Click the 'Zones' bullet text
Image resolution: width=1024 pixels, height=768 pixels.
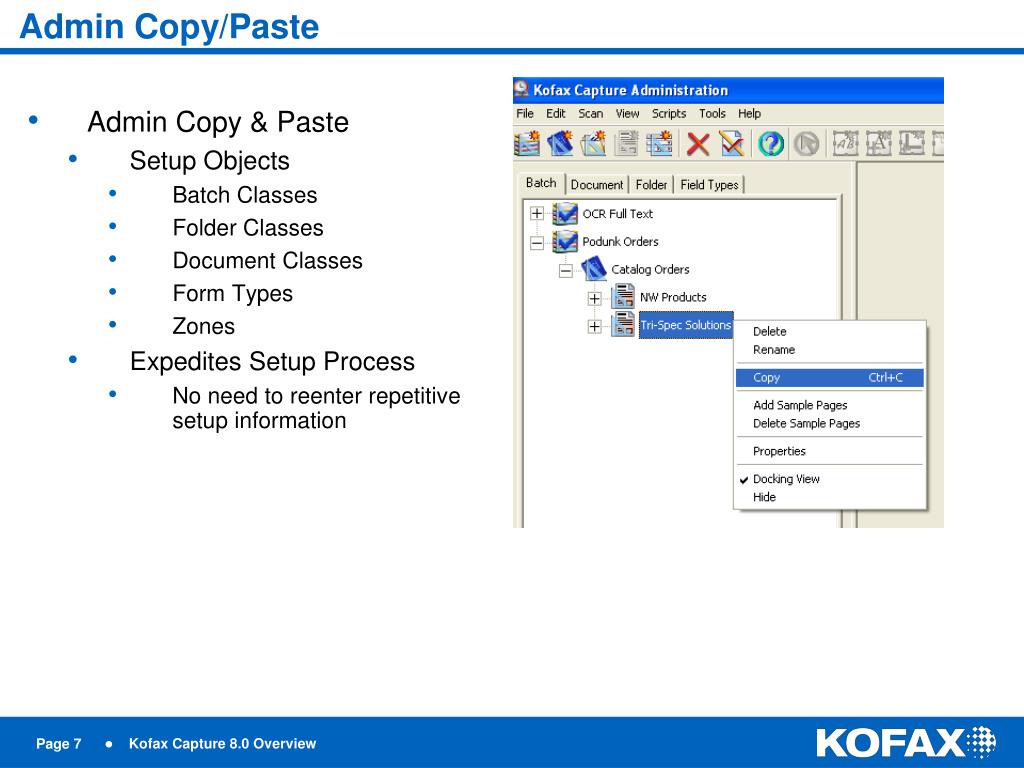[x=204, y=326]
